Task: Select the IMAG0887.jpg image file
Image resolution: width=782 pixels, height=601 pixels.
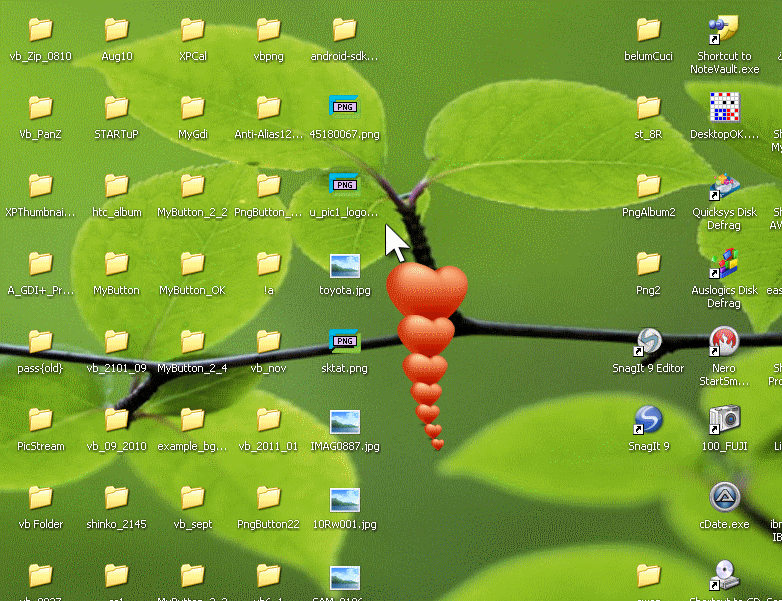Action: pyautogui.click(x=344, y=421)
